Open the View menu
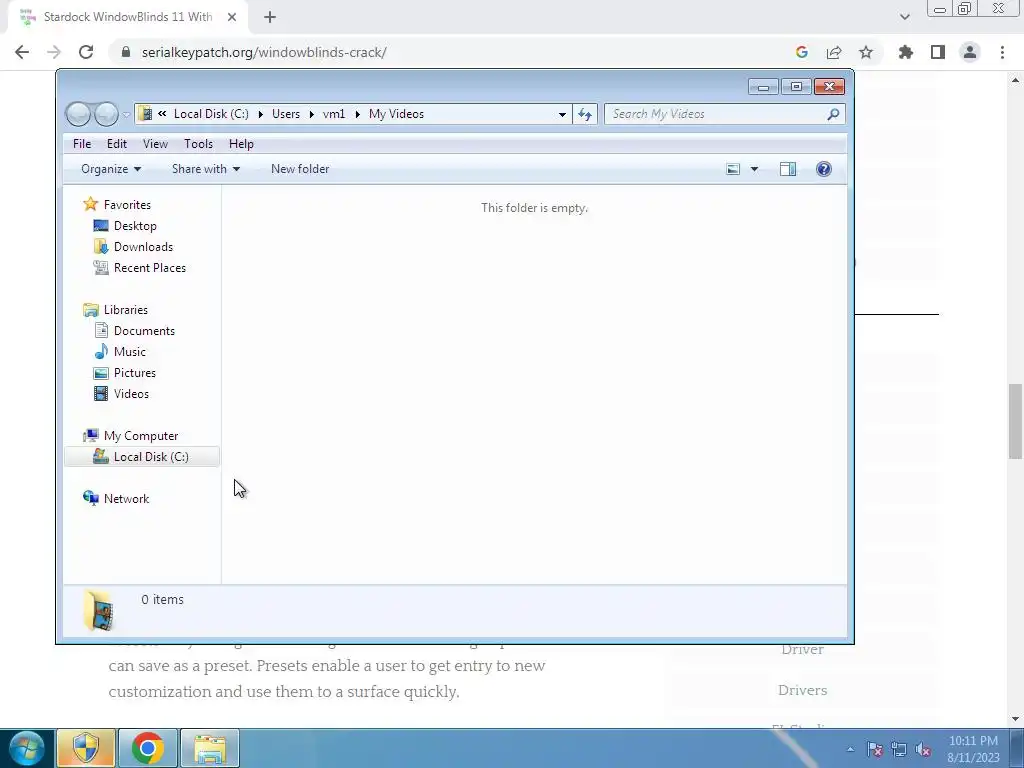 (155, 144)
